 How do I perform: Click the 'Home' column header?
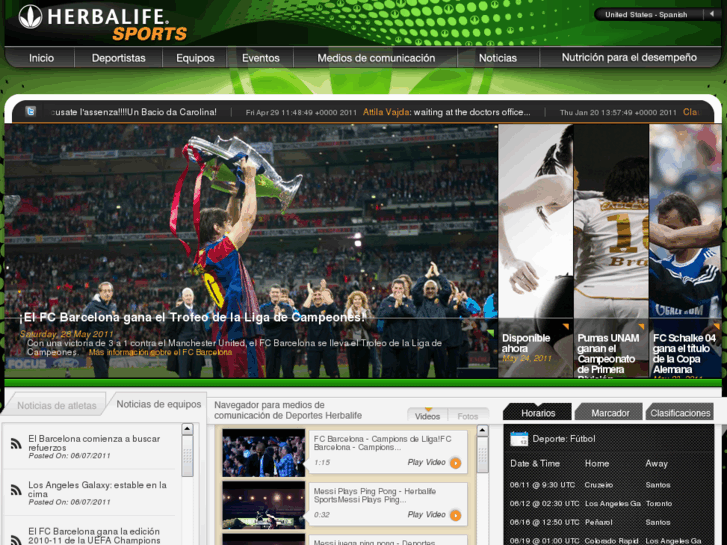tap(597, 463)
